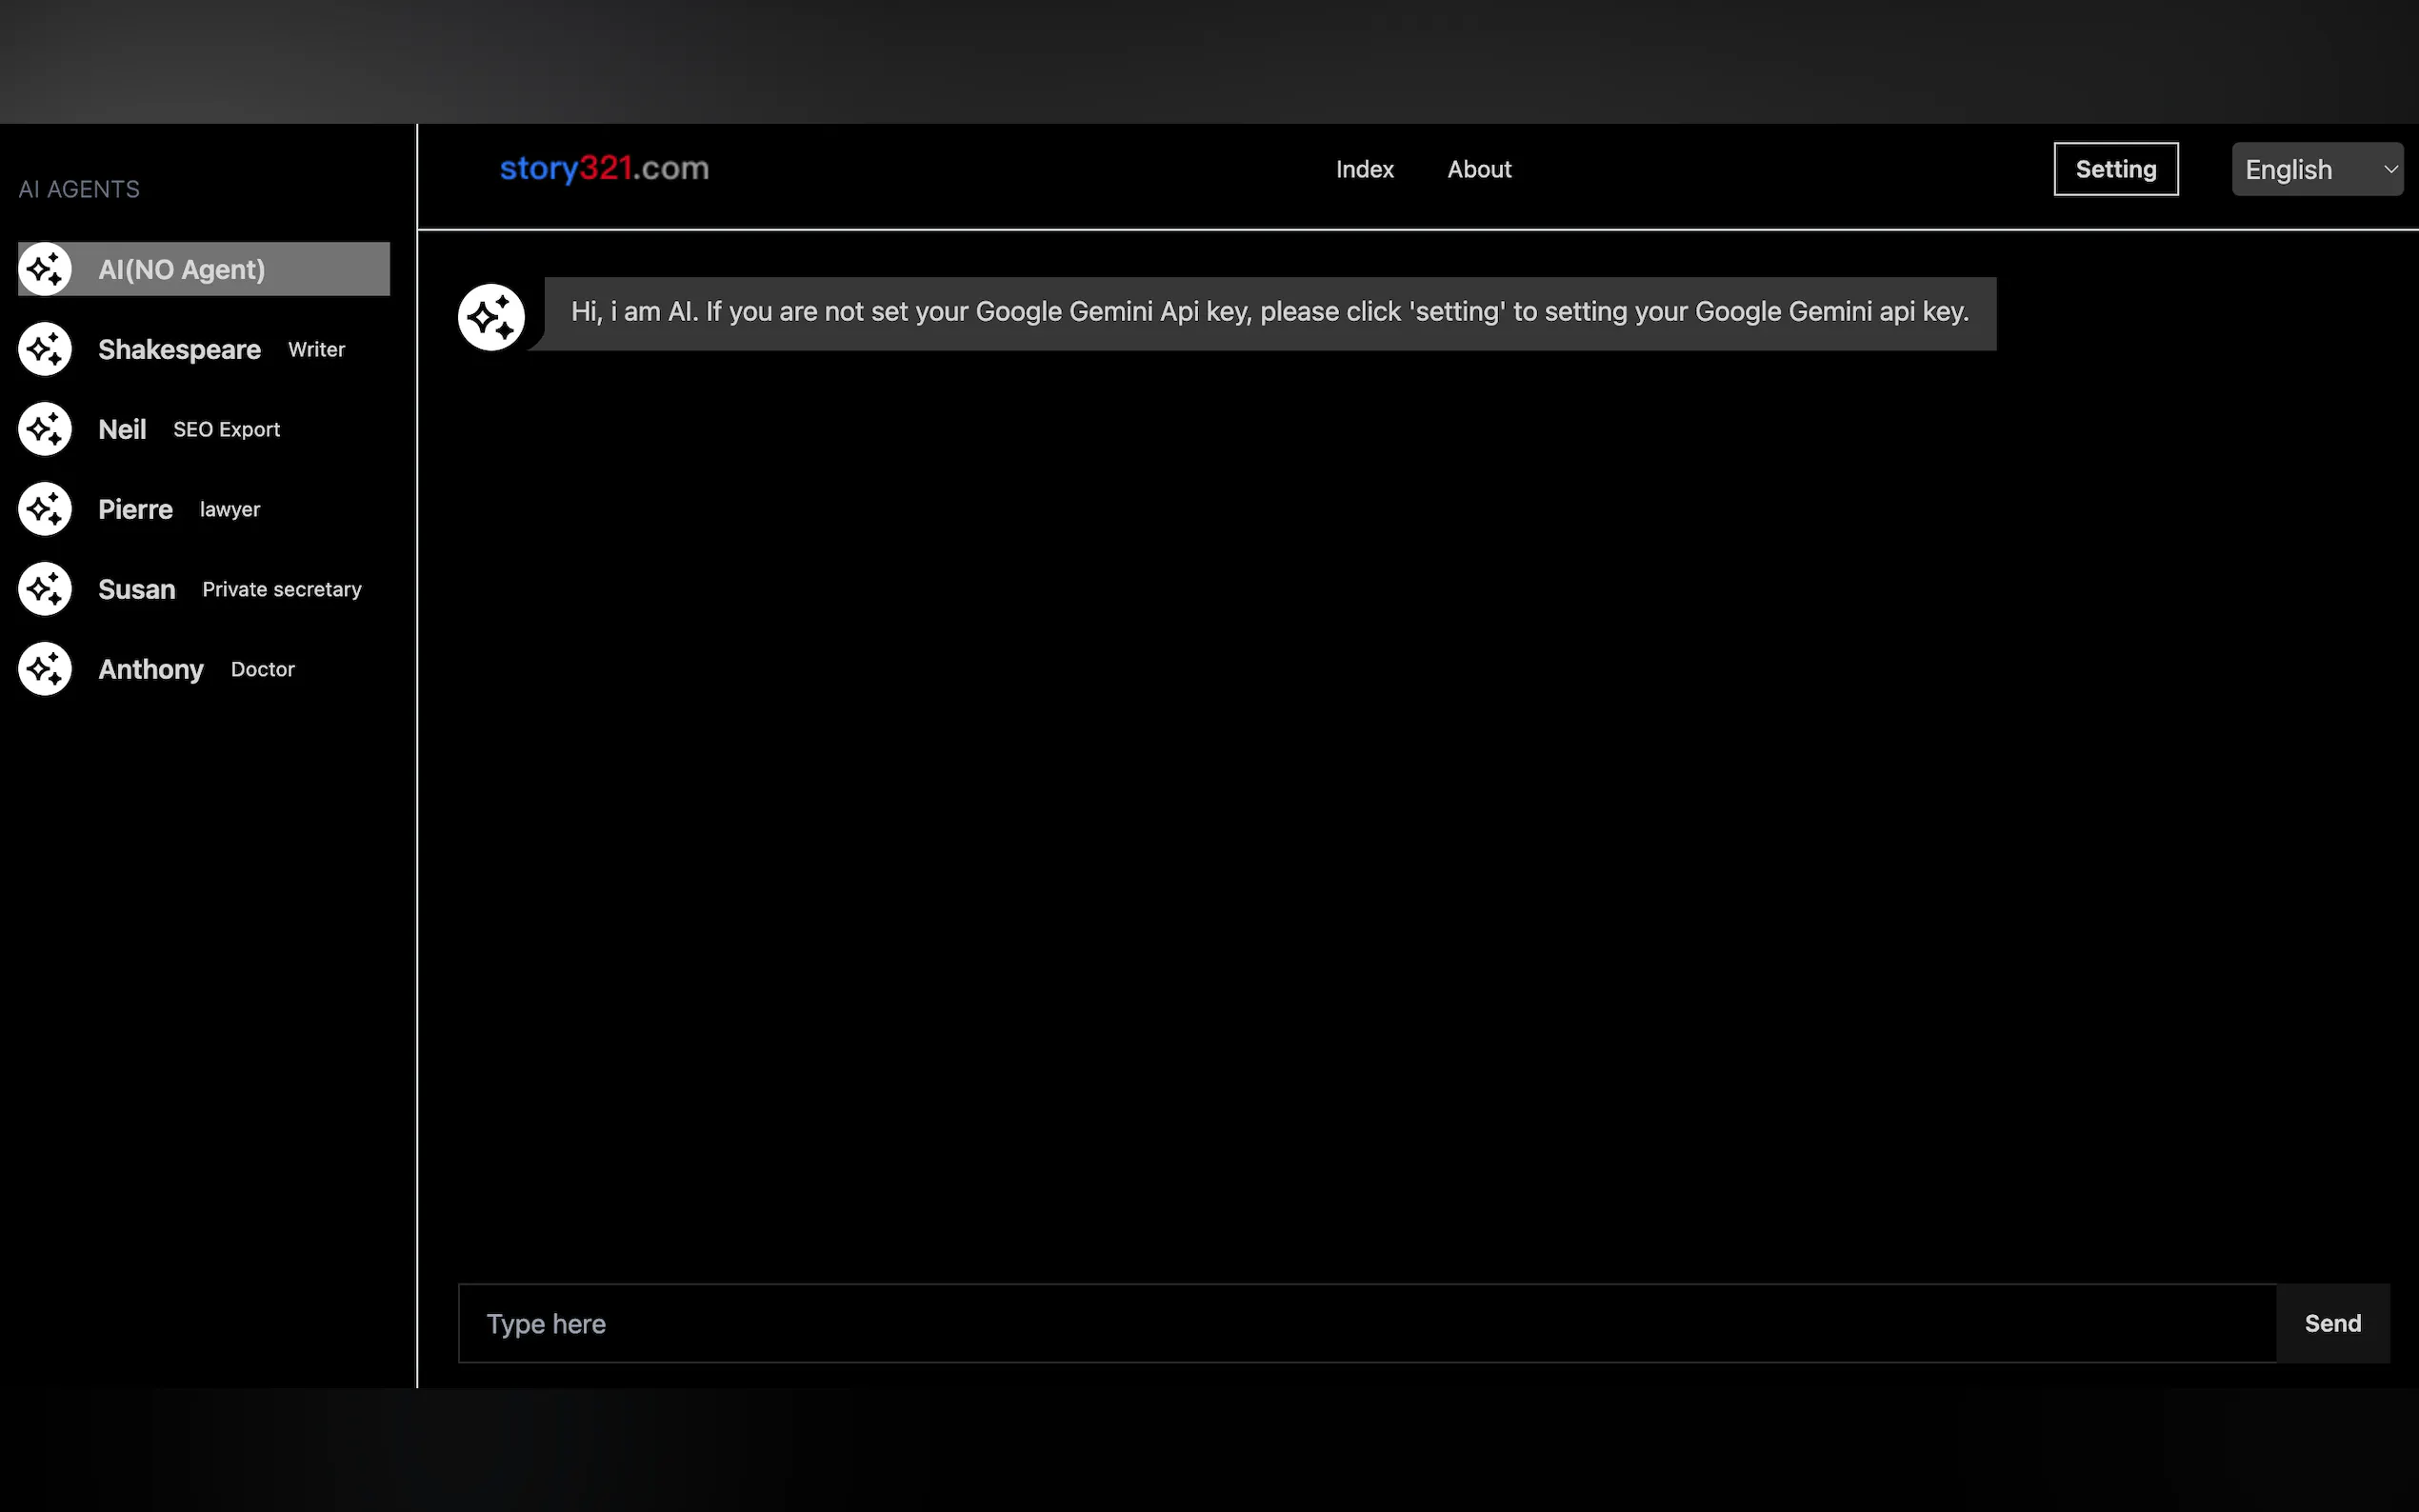Click the AI(NO Agent) sparkle avatar icon
The width and height of the screenshot is (2419, 1512).
pyautogui.click(x=45, y=269)
